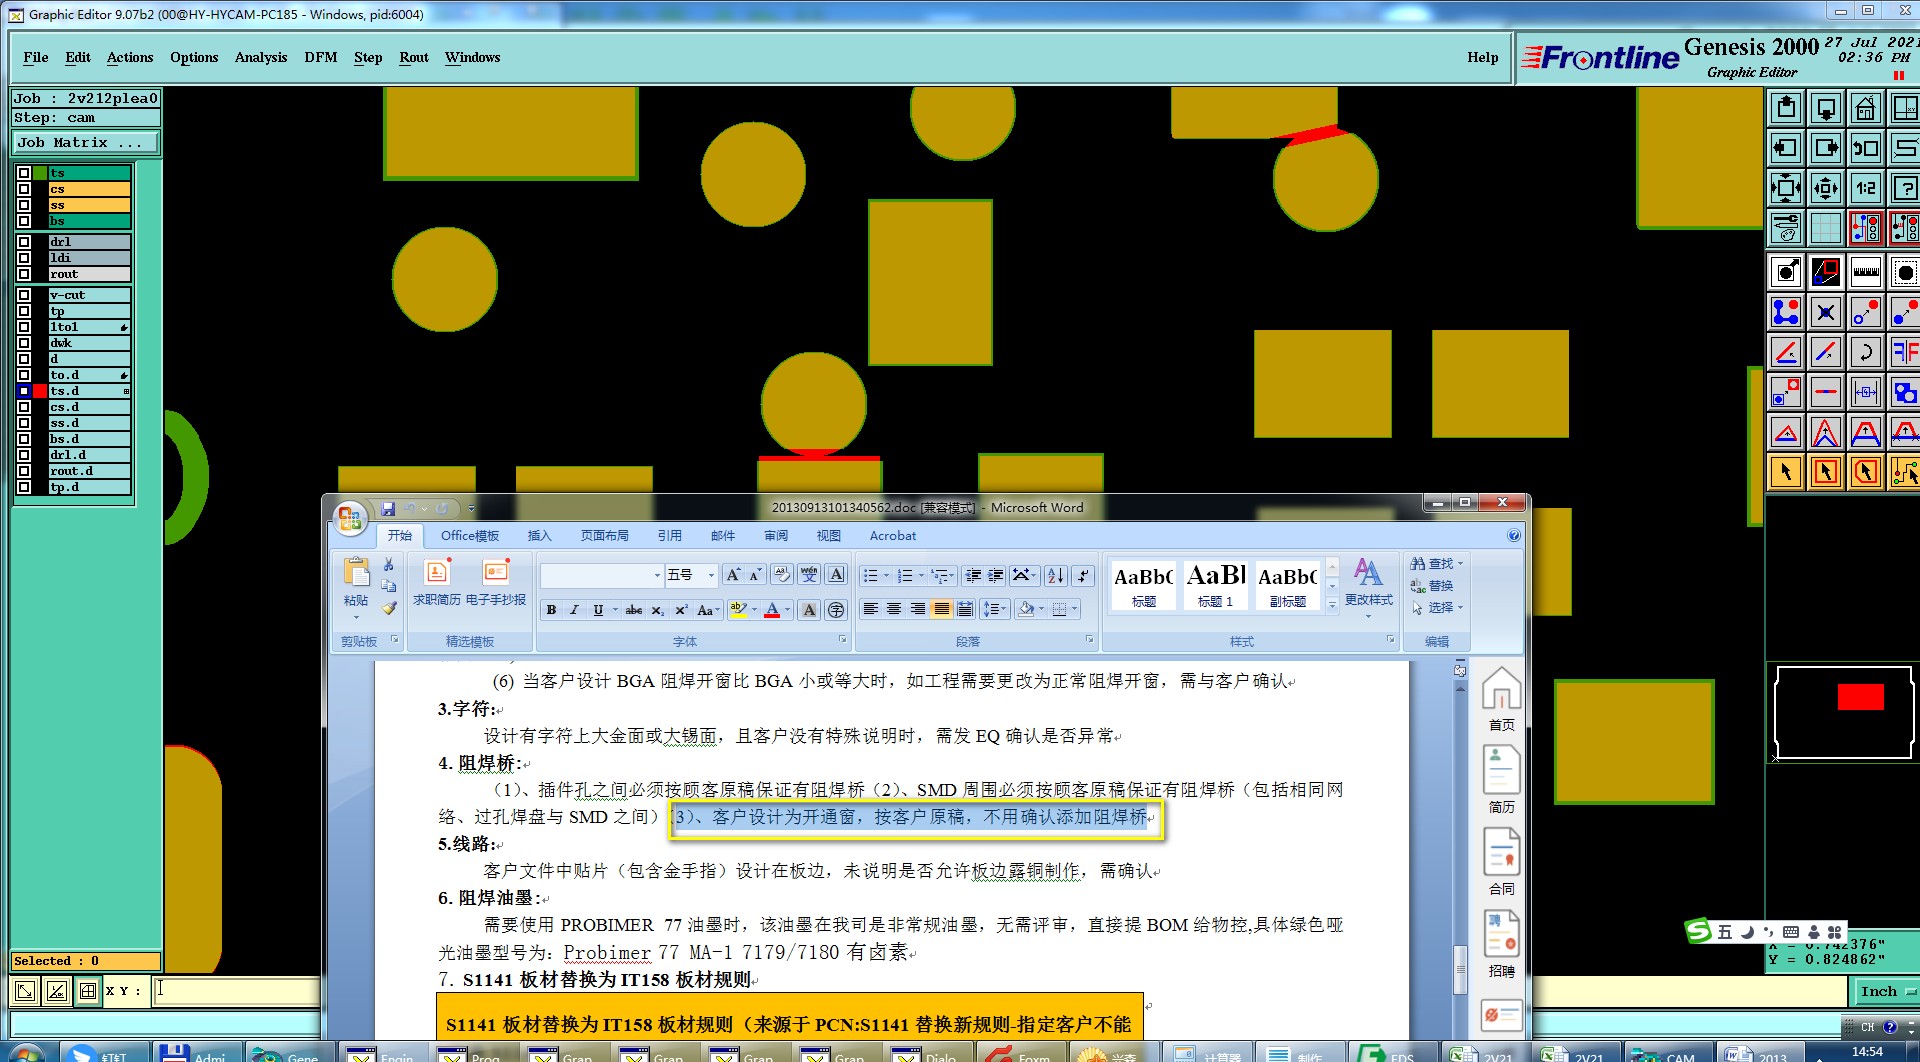Click Italic icon in Word ribbon
The image size is (1920, 1062).
[574, 610]
